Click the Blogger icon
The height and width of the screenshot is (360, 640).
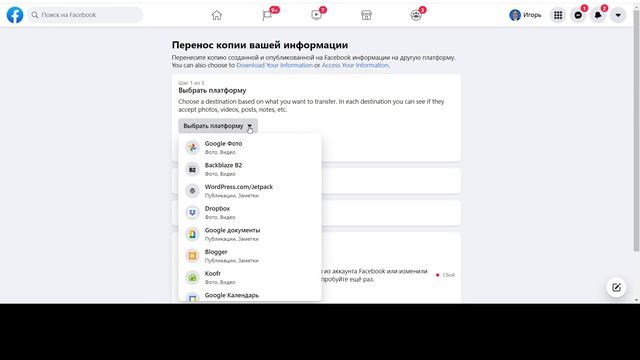pos(192,256)
